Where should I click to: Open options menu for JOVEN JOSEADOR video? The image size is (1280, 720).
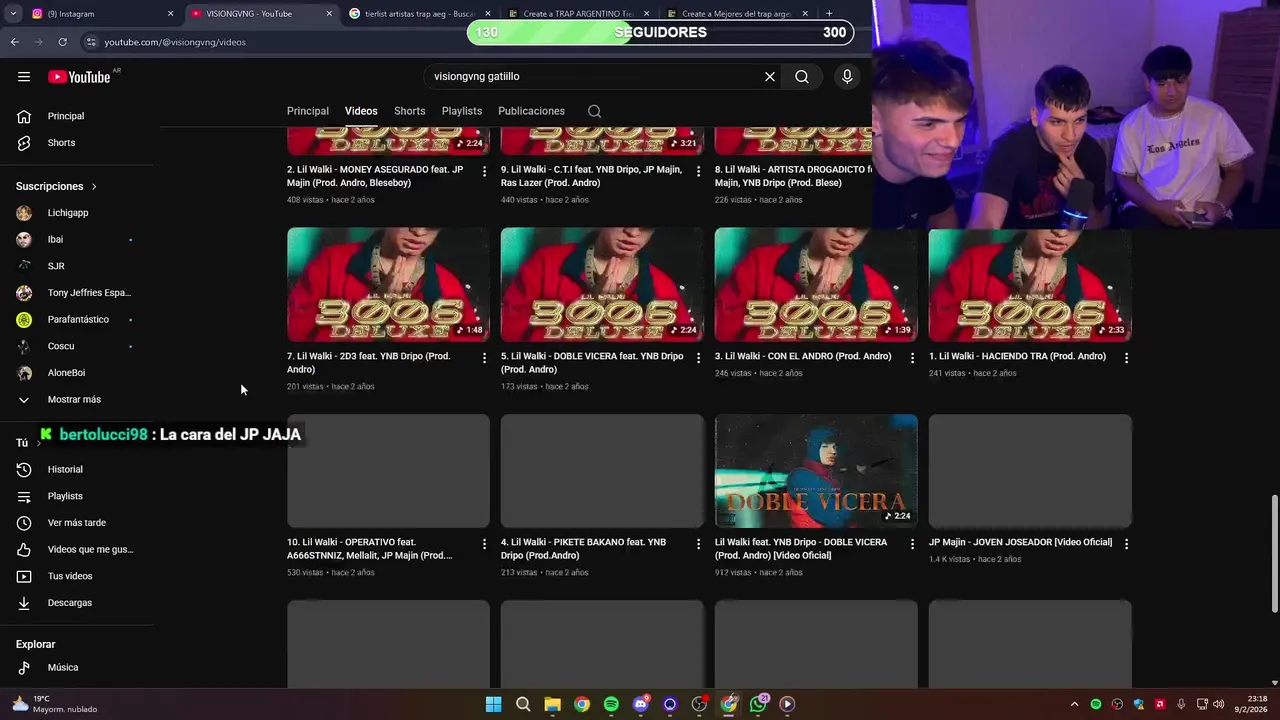coord(1126,544)
